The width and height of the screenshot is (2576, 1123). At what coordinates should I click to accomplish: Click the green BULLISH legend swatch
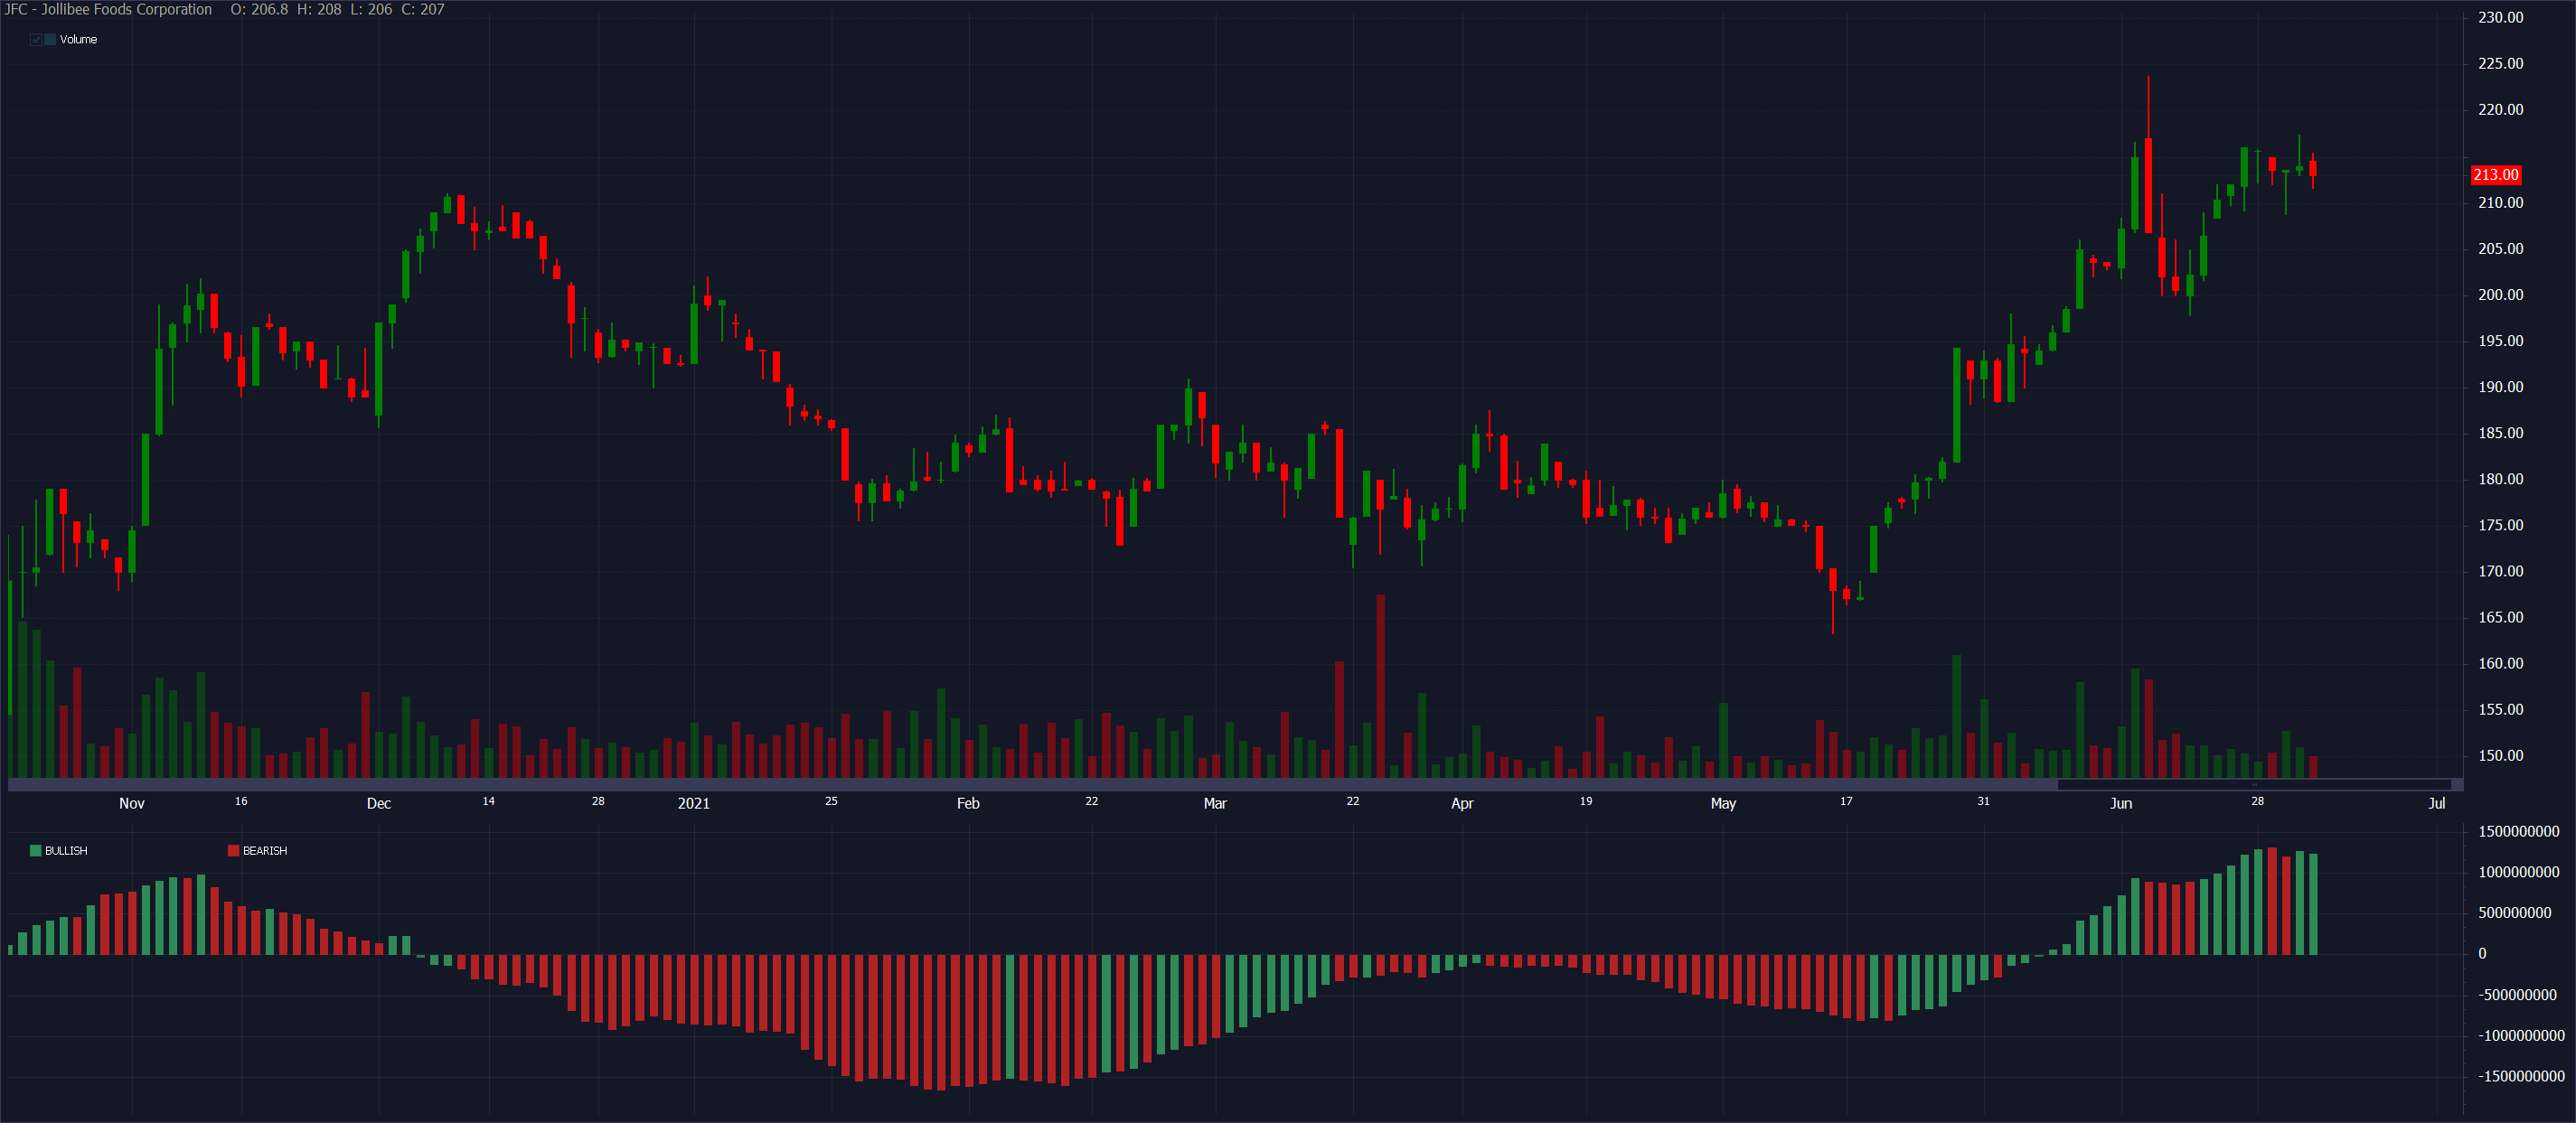pyautogui.click(x=36, y=851)
